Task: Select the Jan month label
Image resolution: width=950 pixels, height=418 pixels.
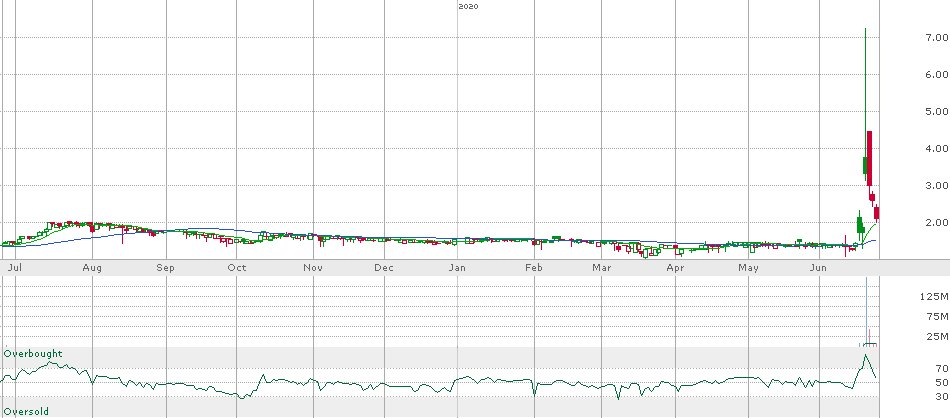Action: 459,268
